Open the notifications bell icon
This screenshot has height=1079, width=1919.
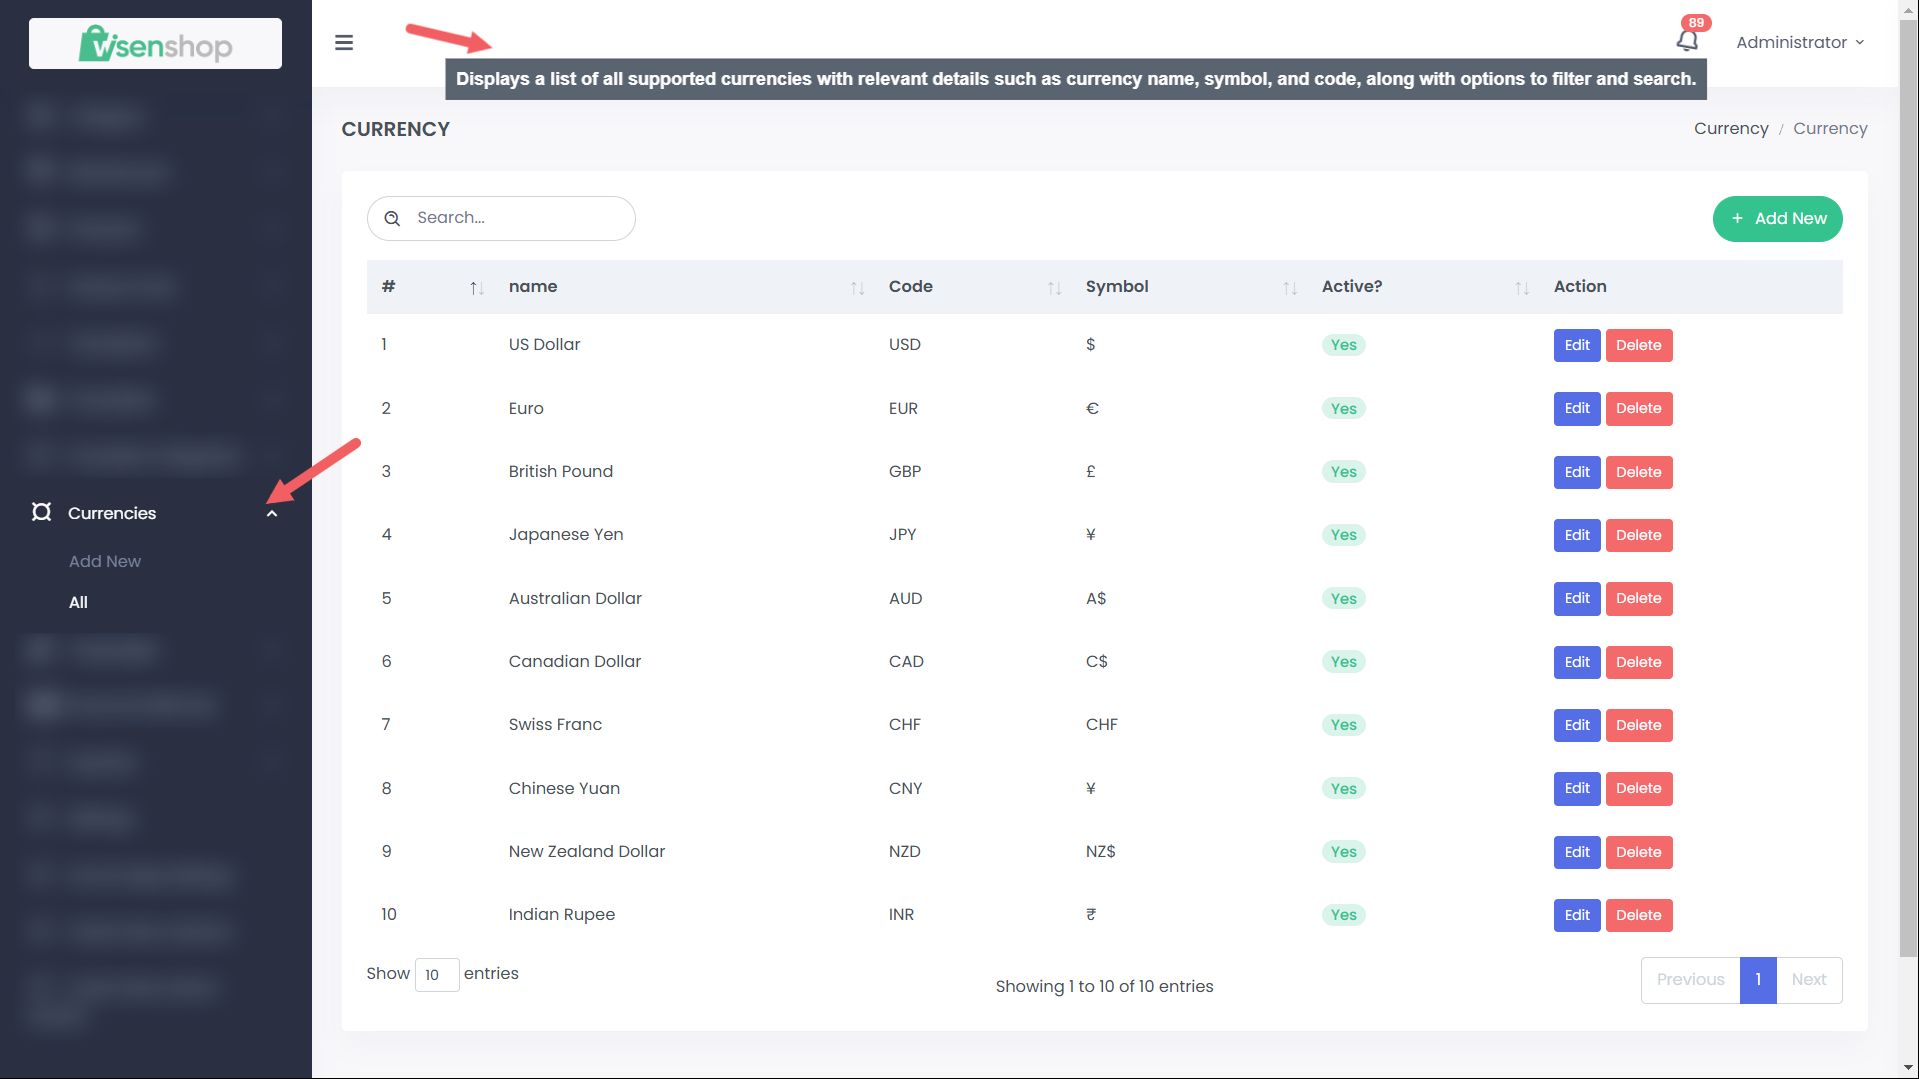tap(1687, 40)
